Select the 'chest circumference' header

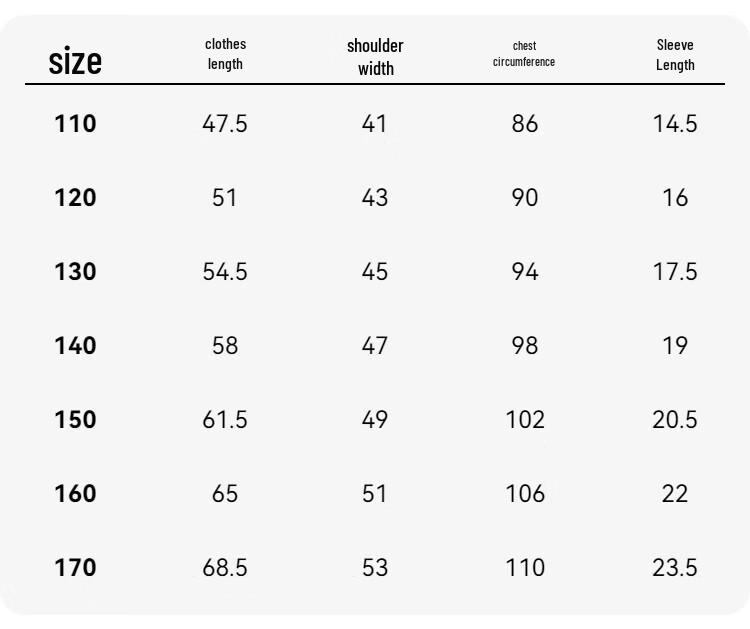pyautogui.click(x=524, y=54)
